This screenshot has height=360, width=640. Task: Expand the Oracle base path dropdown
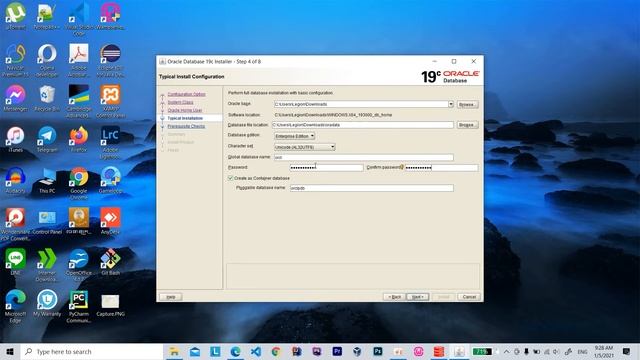451,104
